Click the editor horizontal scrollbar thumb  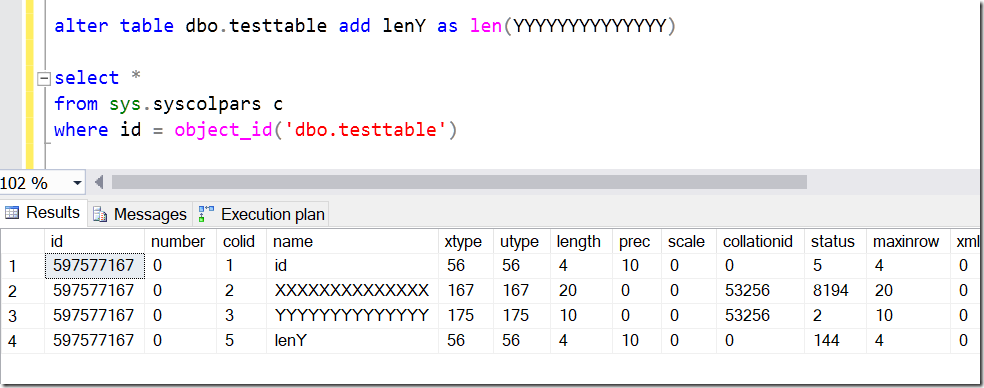point(459,182)
